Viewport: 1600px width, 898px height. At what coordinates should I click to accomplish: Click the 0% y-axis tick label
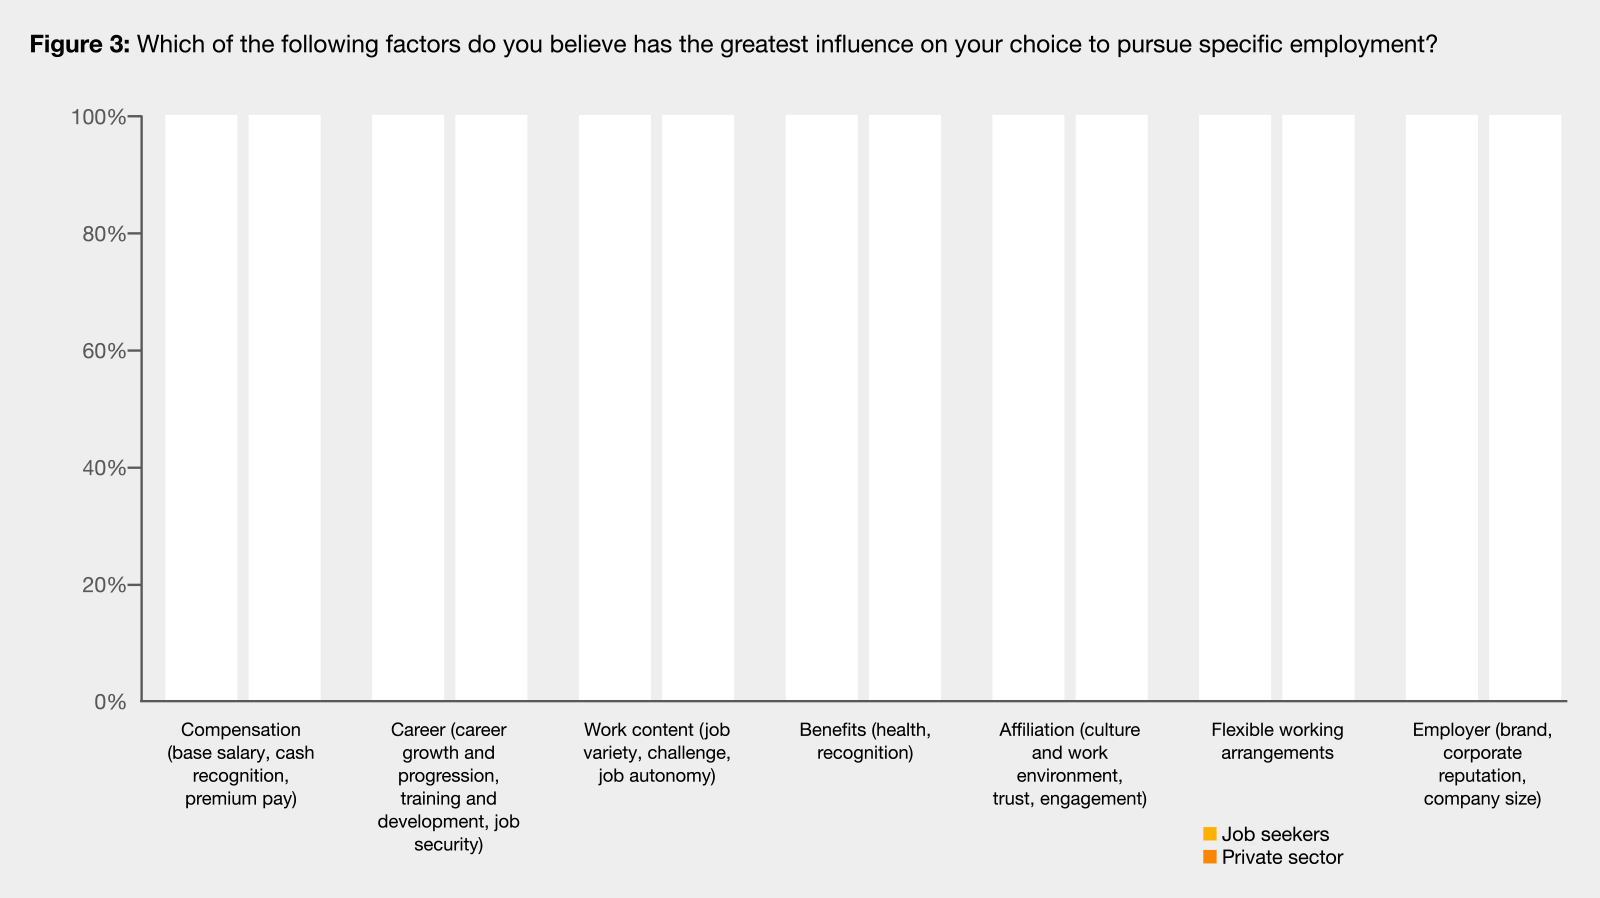point(110,702)
